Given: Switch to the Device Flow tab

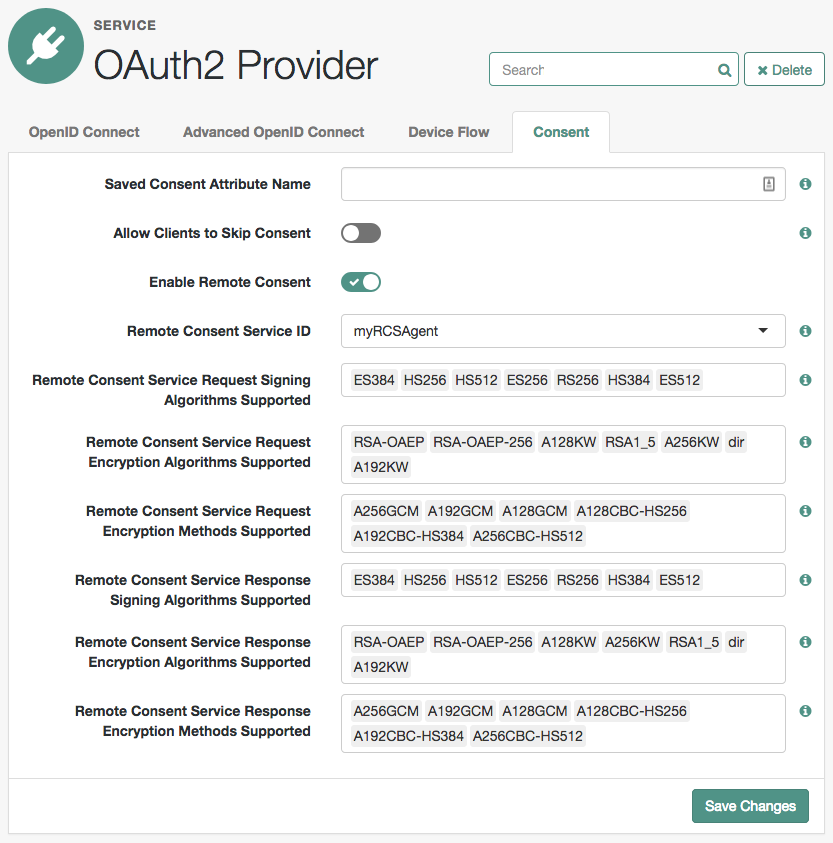Looking at the screenshot, I should point(448,131).
